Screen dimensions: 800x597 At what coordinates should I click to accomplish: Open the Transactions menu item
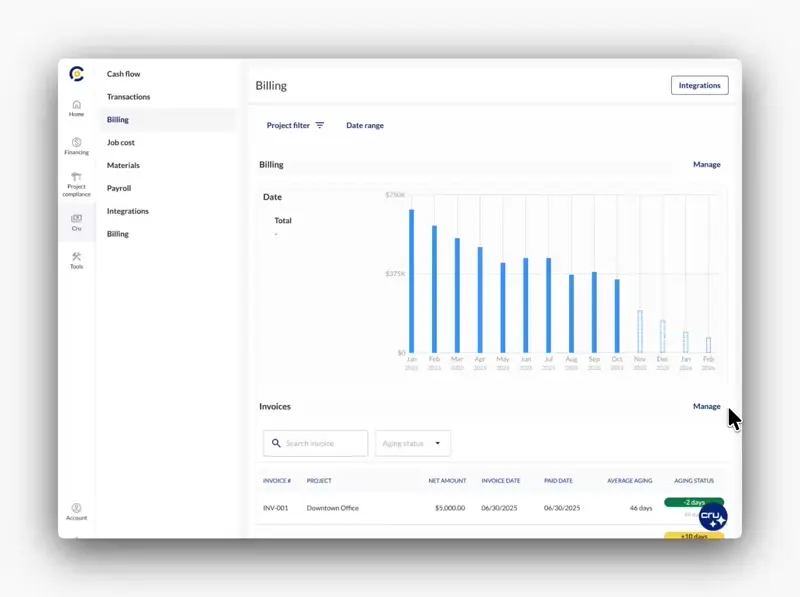coord(129,97)
